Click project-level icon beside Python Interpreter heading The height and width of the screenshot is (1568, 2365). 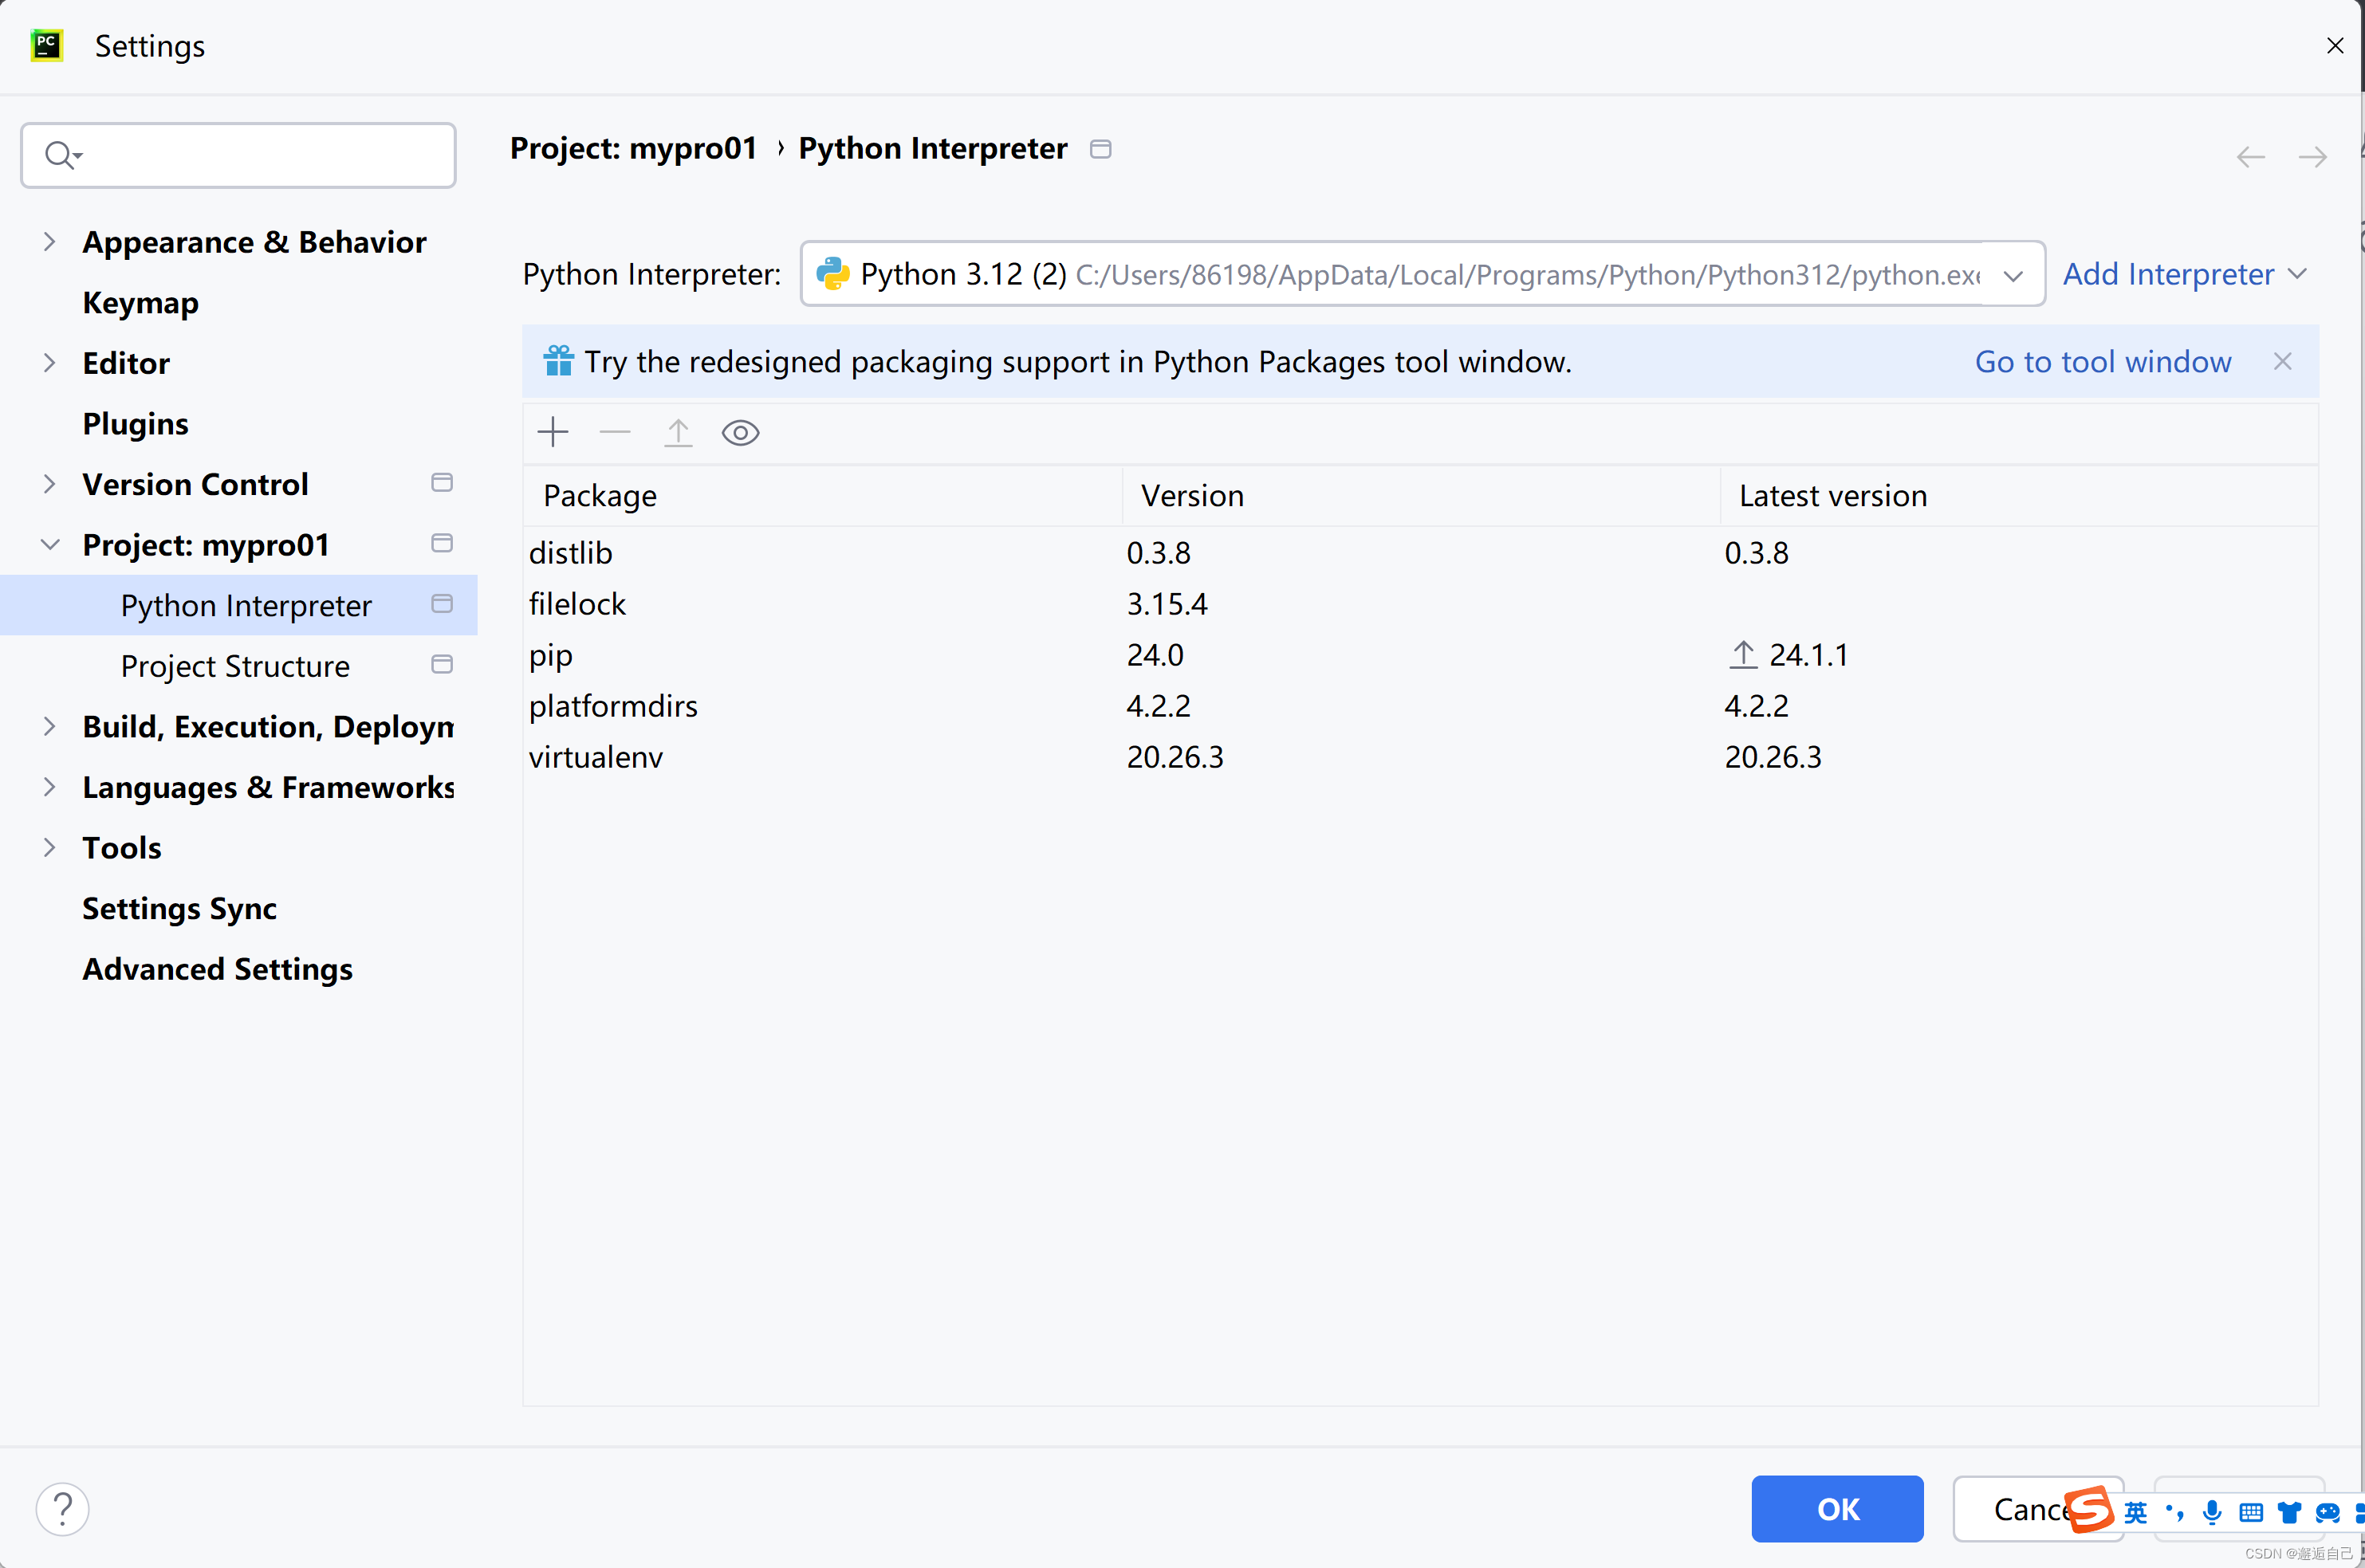1101,149
